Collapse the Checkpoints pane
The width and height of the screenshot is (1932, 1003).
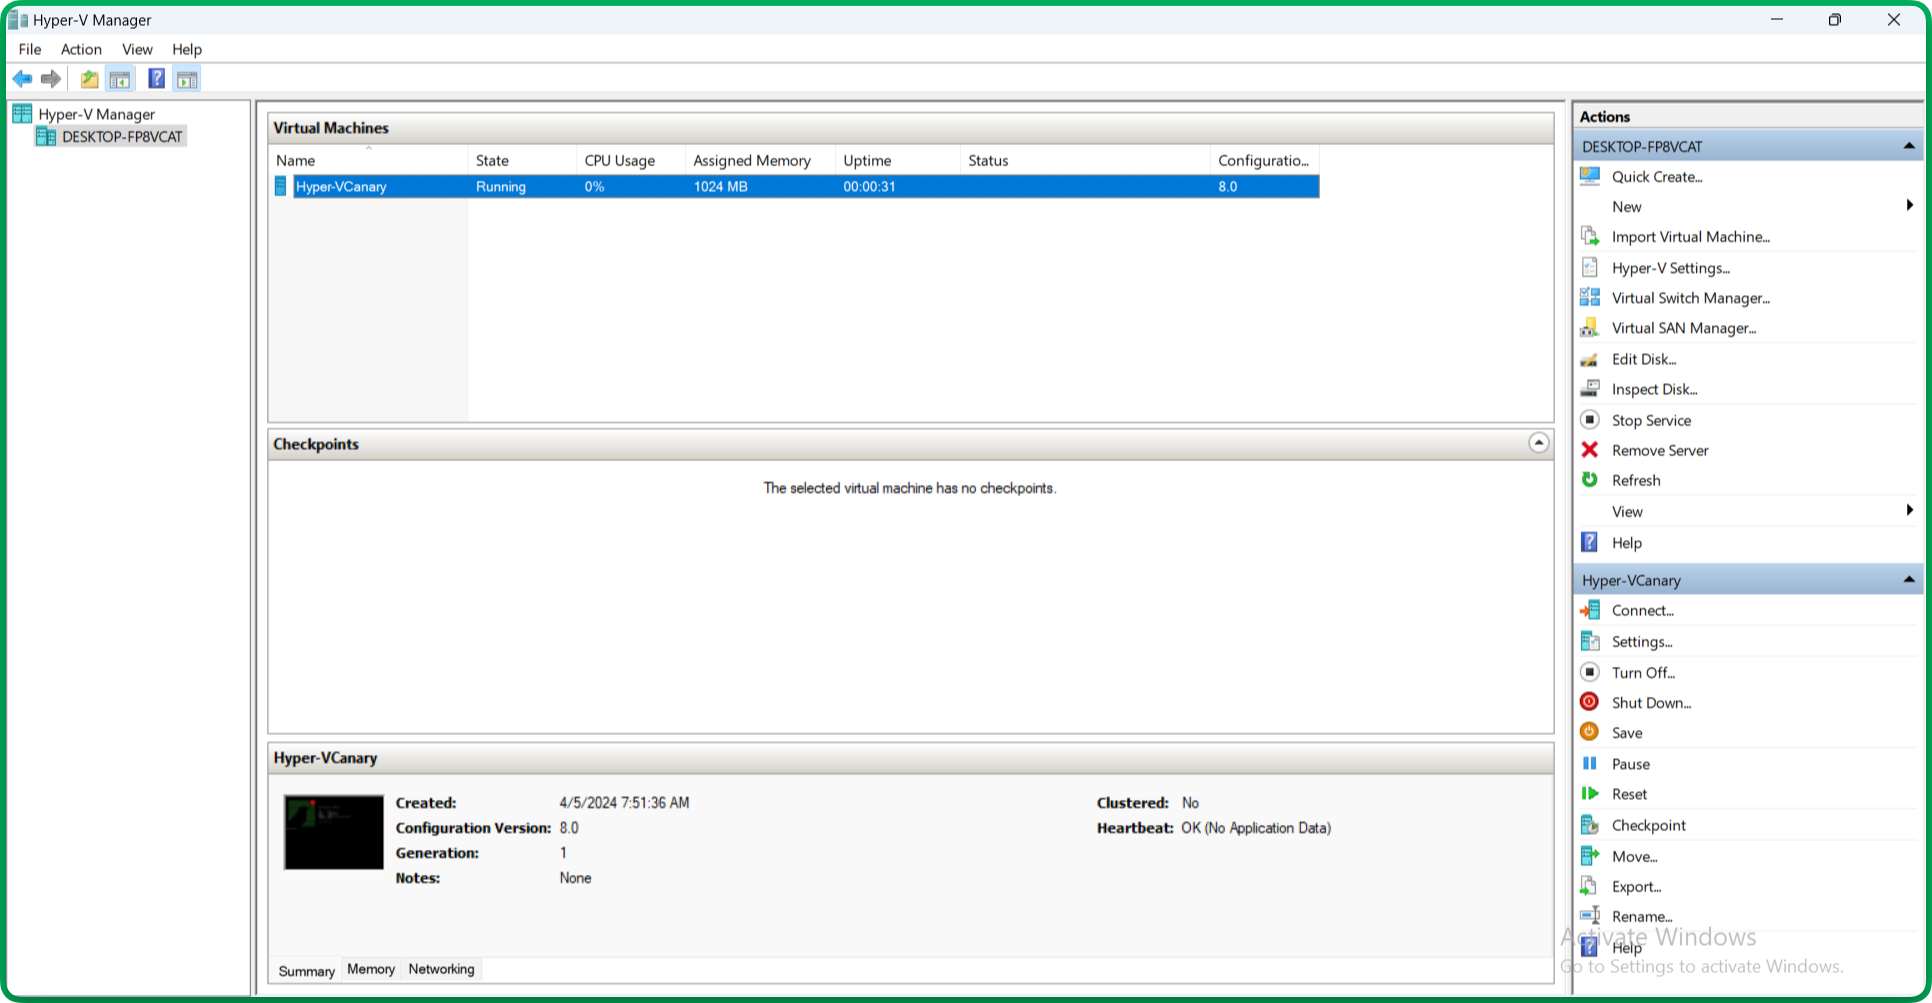coord(1539,443)
